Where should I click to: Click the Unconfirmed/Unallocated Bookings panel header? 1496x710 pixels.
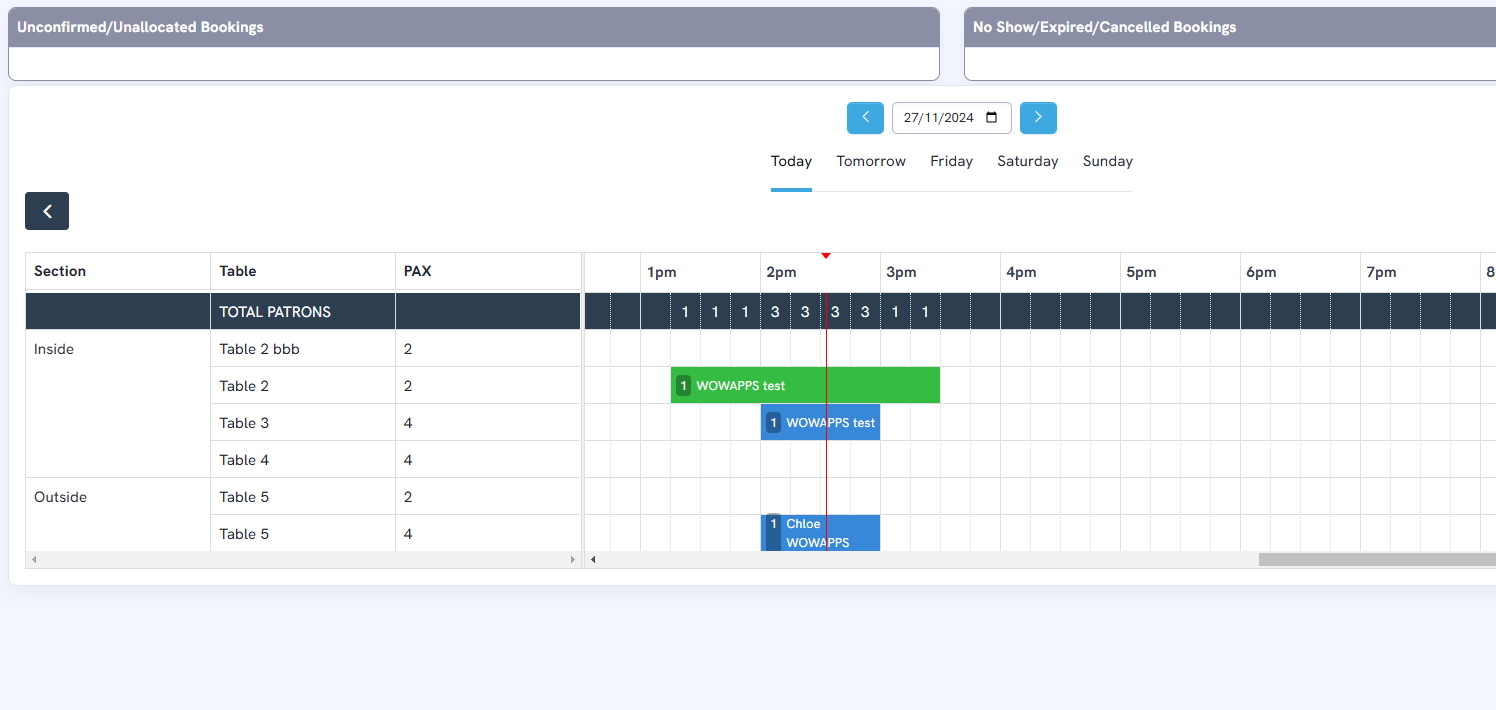point(473,27)
